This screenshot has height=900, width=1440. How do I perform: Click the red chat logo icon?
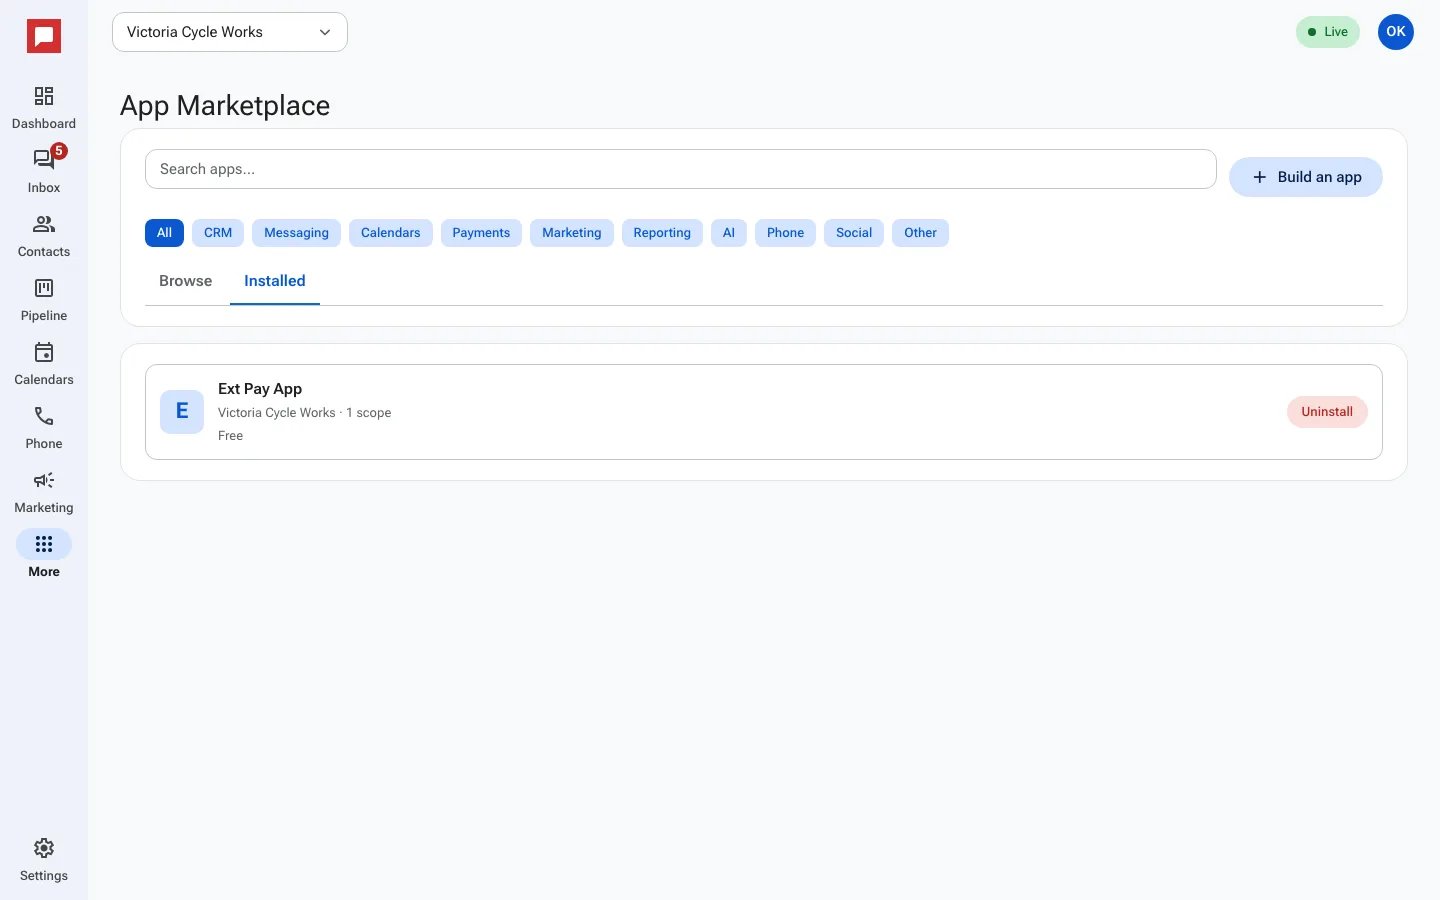[44, 37]
